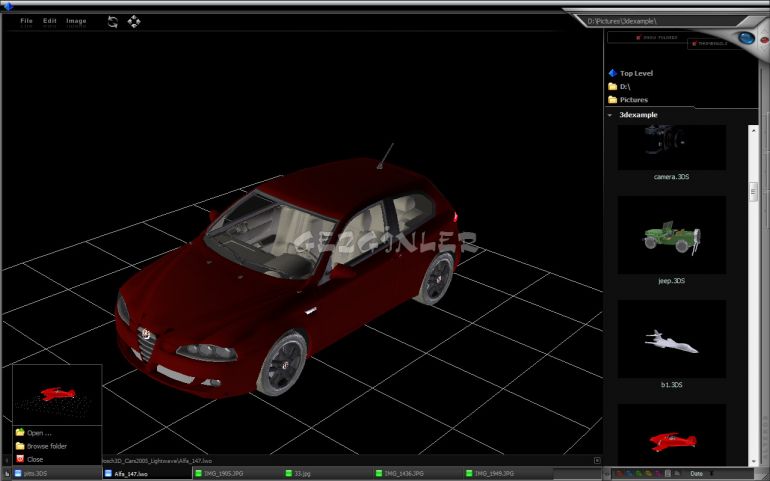Click the red biplane preview in popup

coord(57,395)
